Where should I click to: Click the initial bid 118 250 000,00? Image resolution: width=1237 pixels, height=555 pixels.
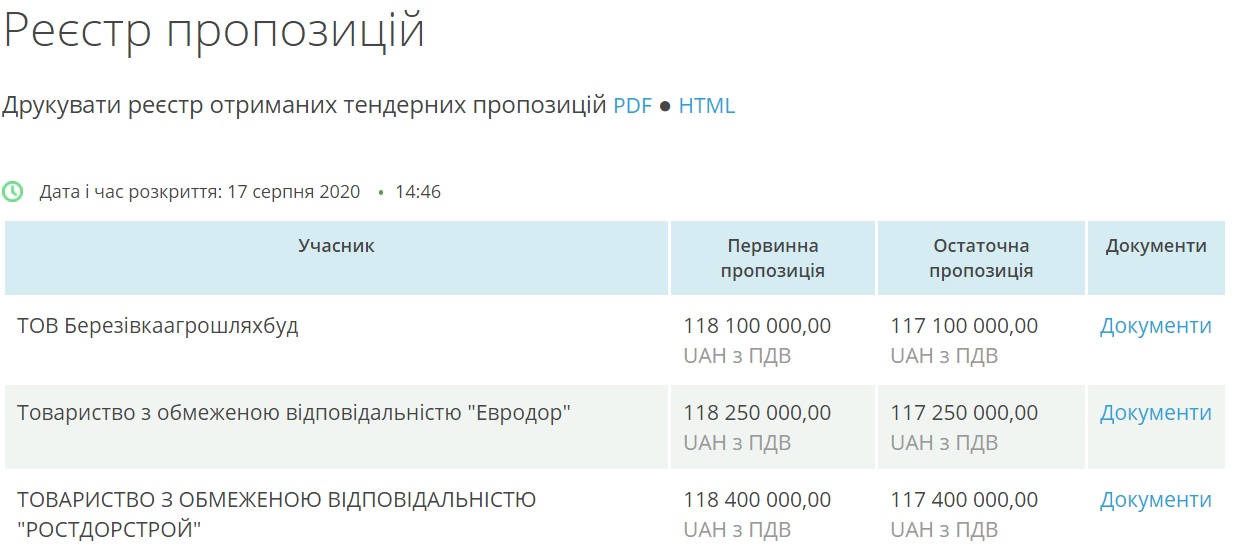757,413
